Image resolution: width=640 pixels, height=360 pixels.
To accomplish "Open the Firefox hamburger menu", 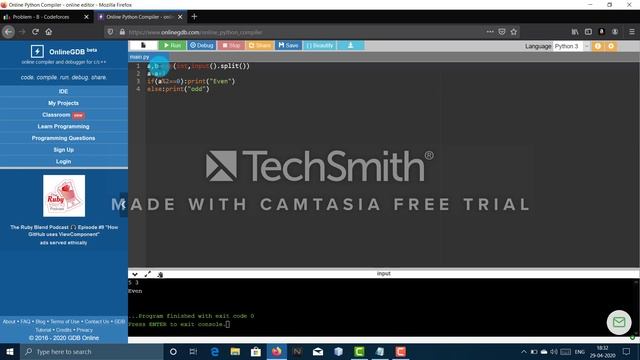I will pyautogui.click(x=632, y=32).
